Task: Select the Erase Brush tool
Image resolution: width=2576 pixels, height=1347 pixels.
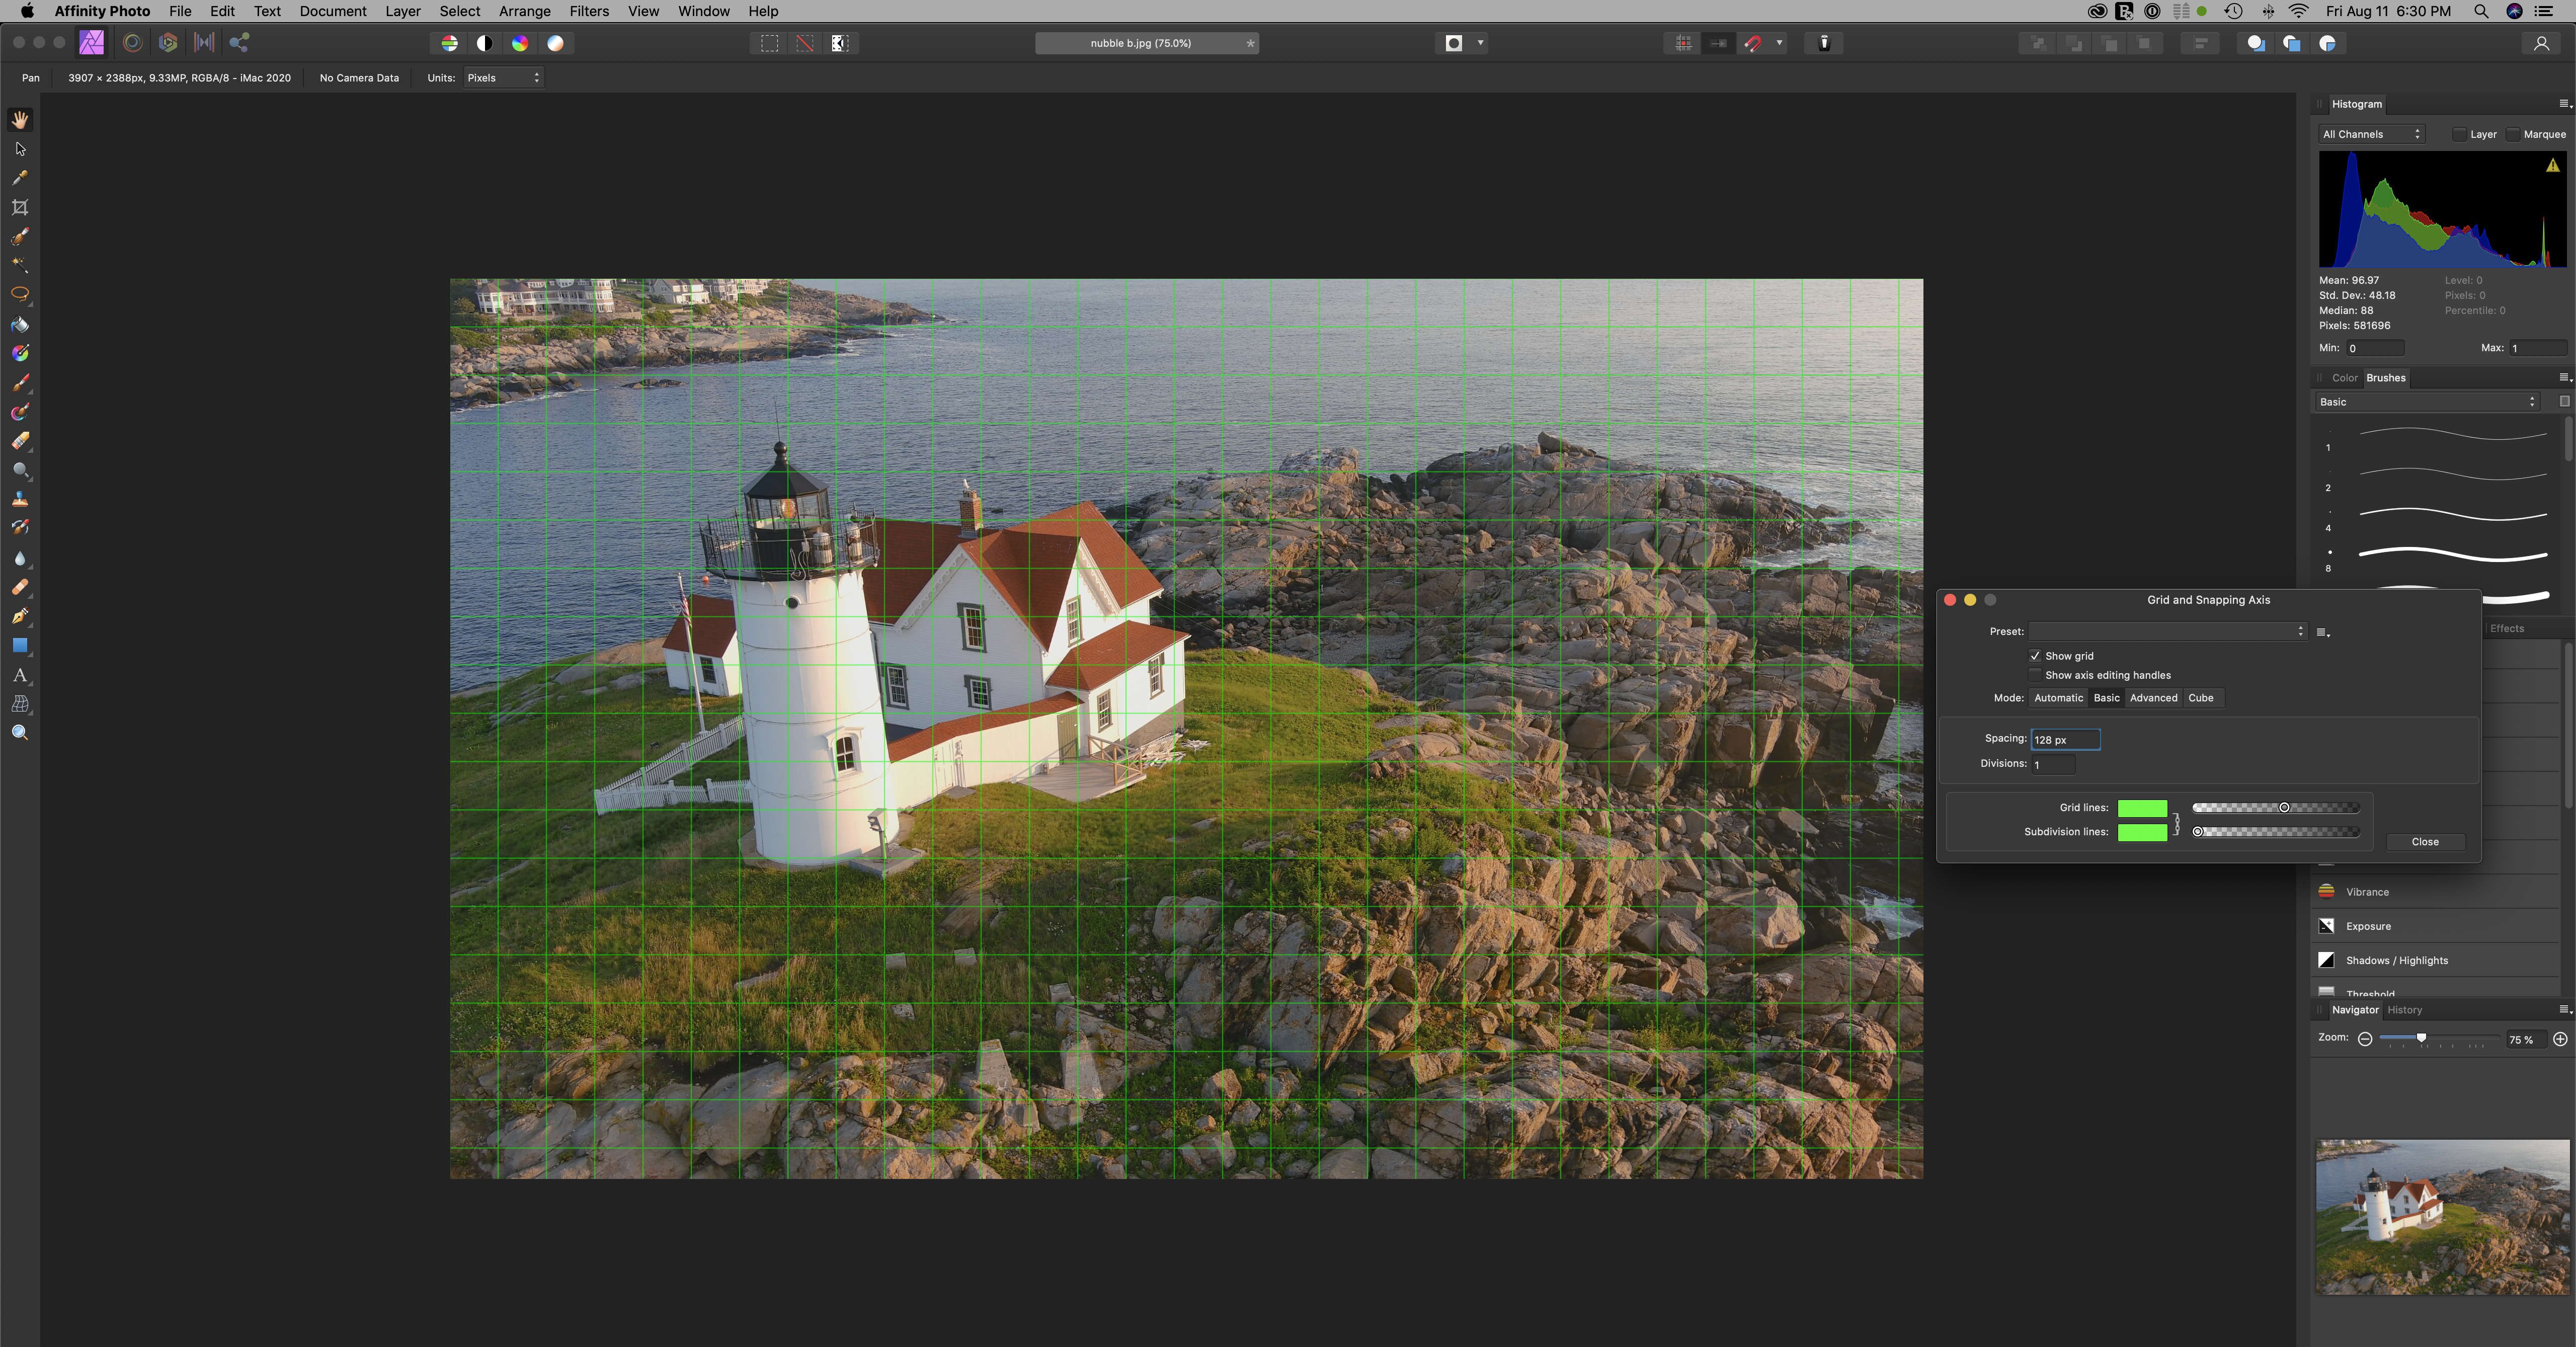Action: (20, 441)
